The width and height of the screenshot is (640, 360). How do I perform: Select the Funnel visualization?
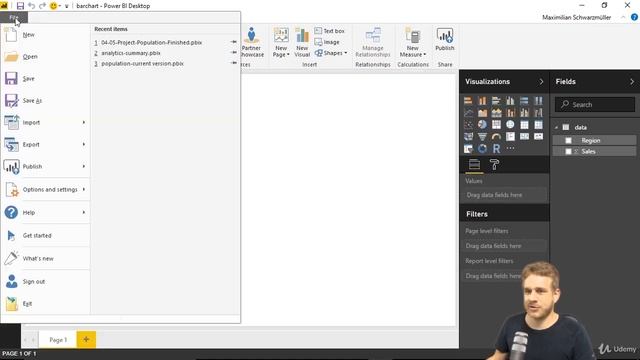coord(482,136)
